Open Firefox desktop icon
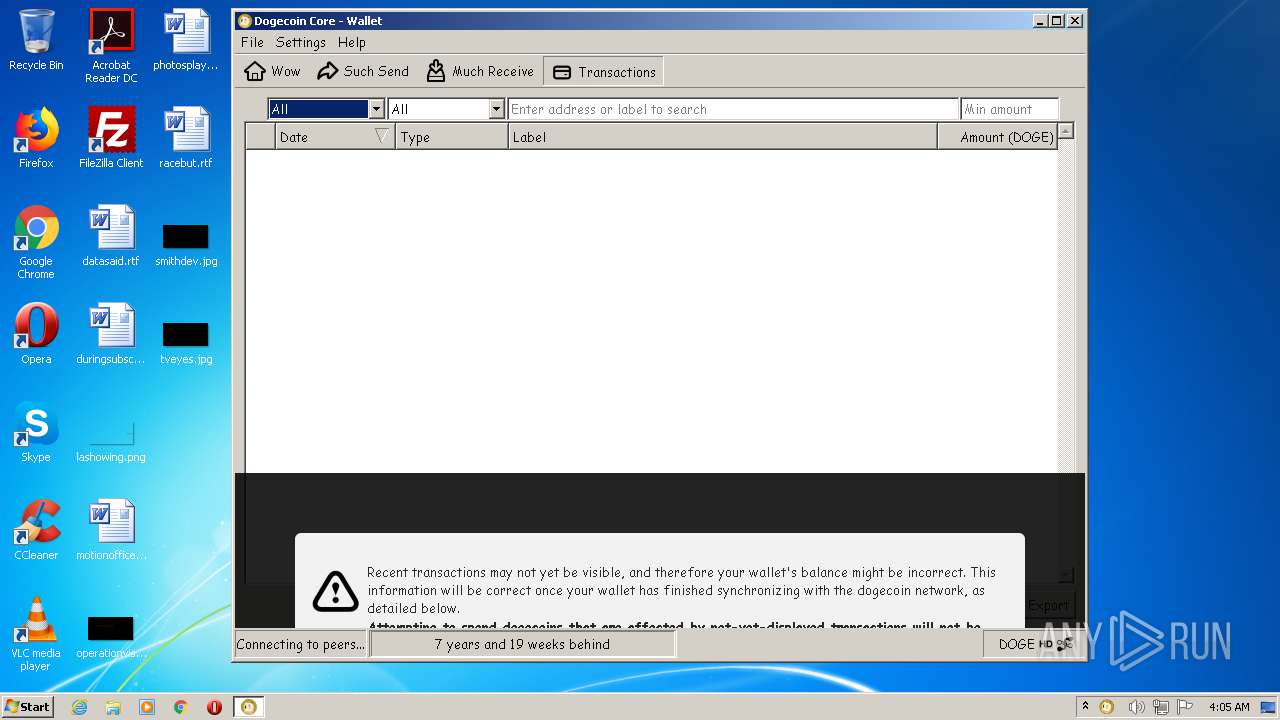Viewport: 1280px width, 720px height. [x=36, y=138]
